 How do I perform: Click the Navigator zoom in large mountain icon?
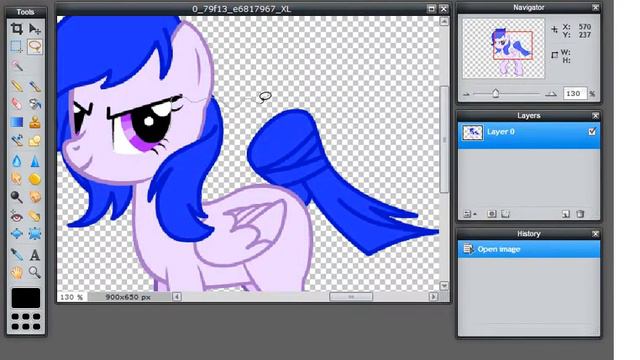(x=550, y=93)
